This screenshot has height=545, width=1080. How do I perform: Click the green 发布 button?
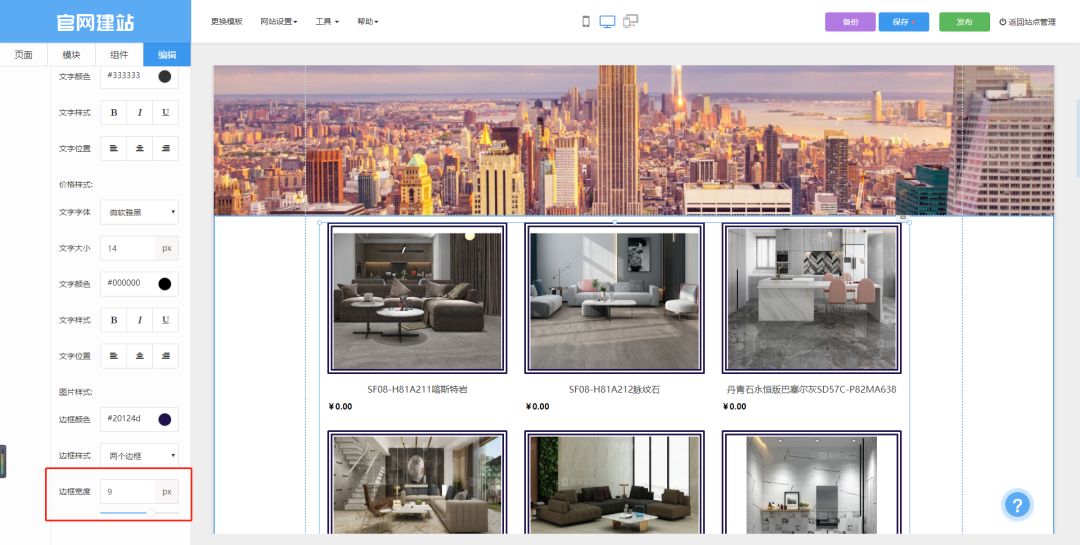click(964, 22)
